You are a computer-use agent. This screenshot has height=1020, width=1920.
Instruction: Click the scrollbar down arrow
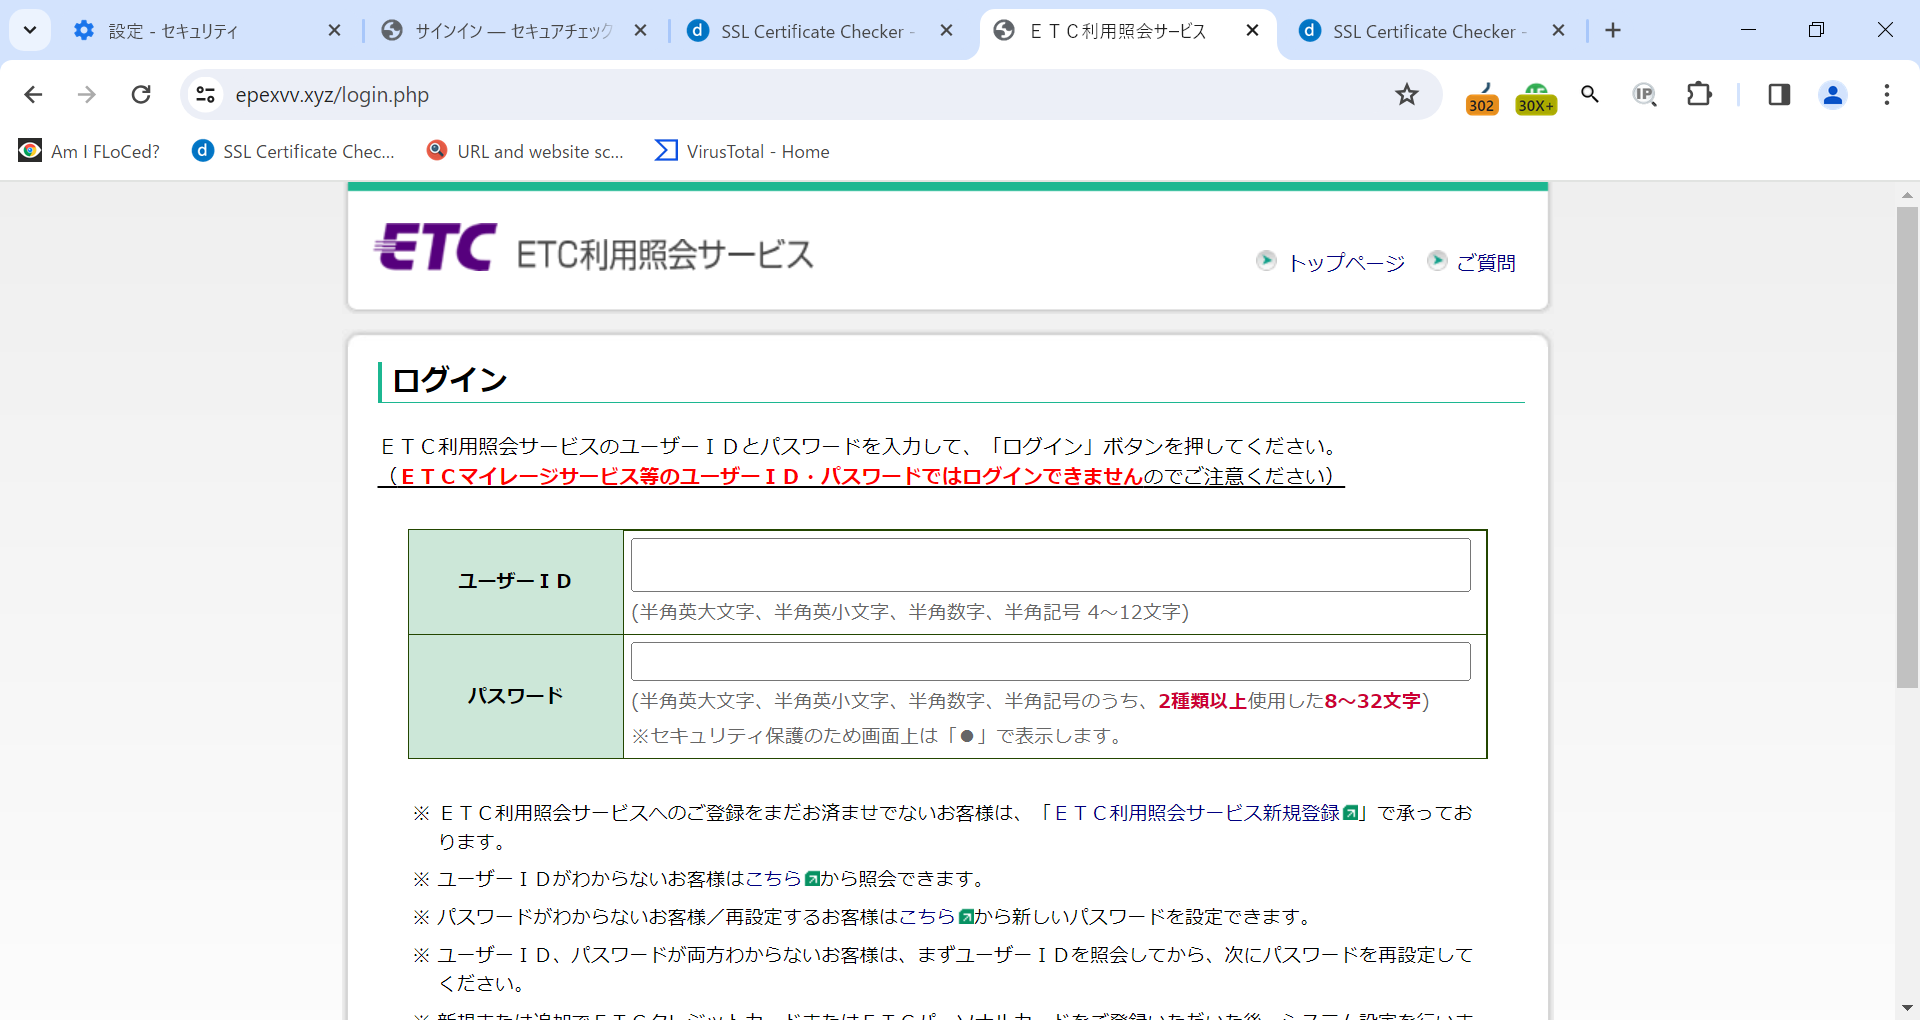tap(1907, 1008)
